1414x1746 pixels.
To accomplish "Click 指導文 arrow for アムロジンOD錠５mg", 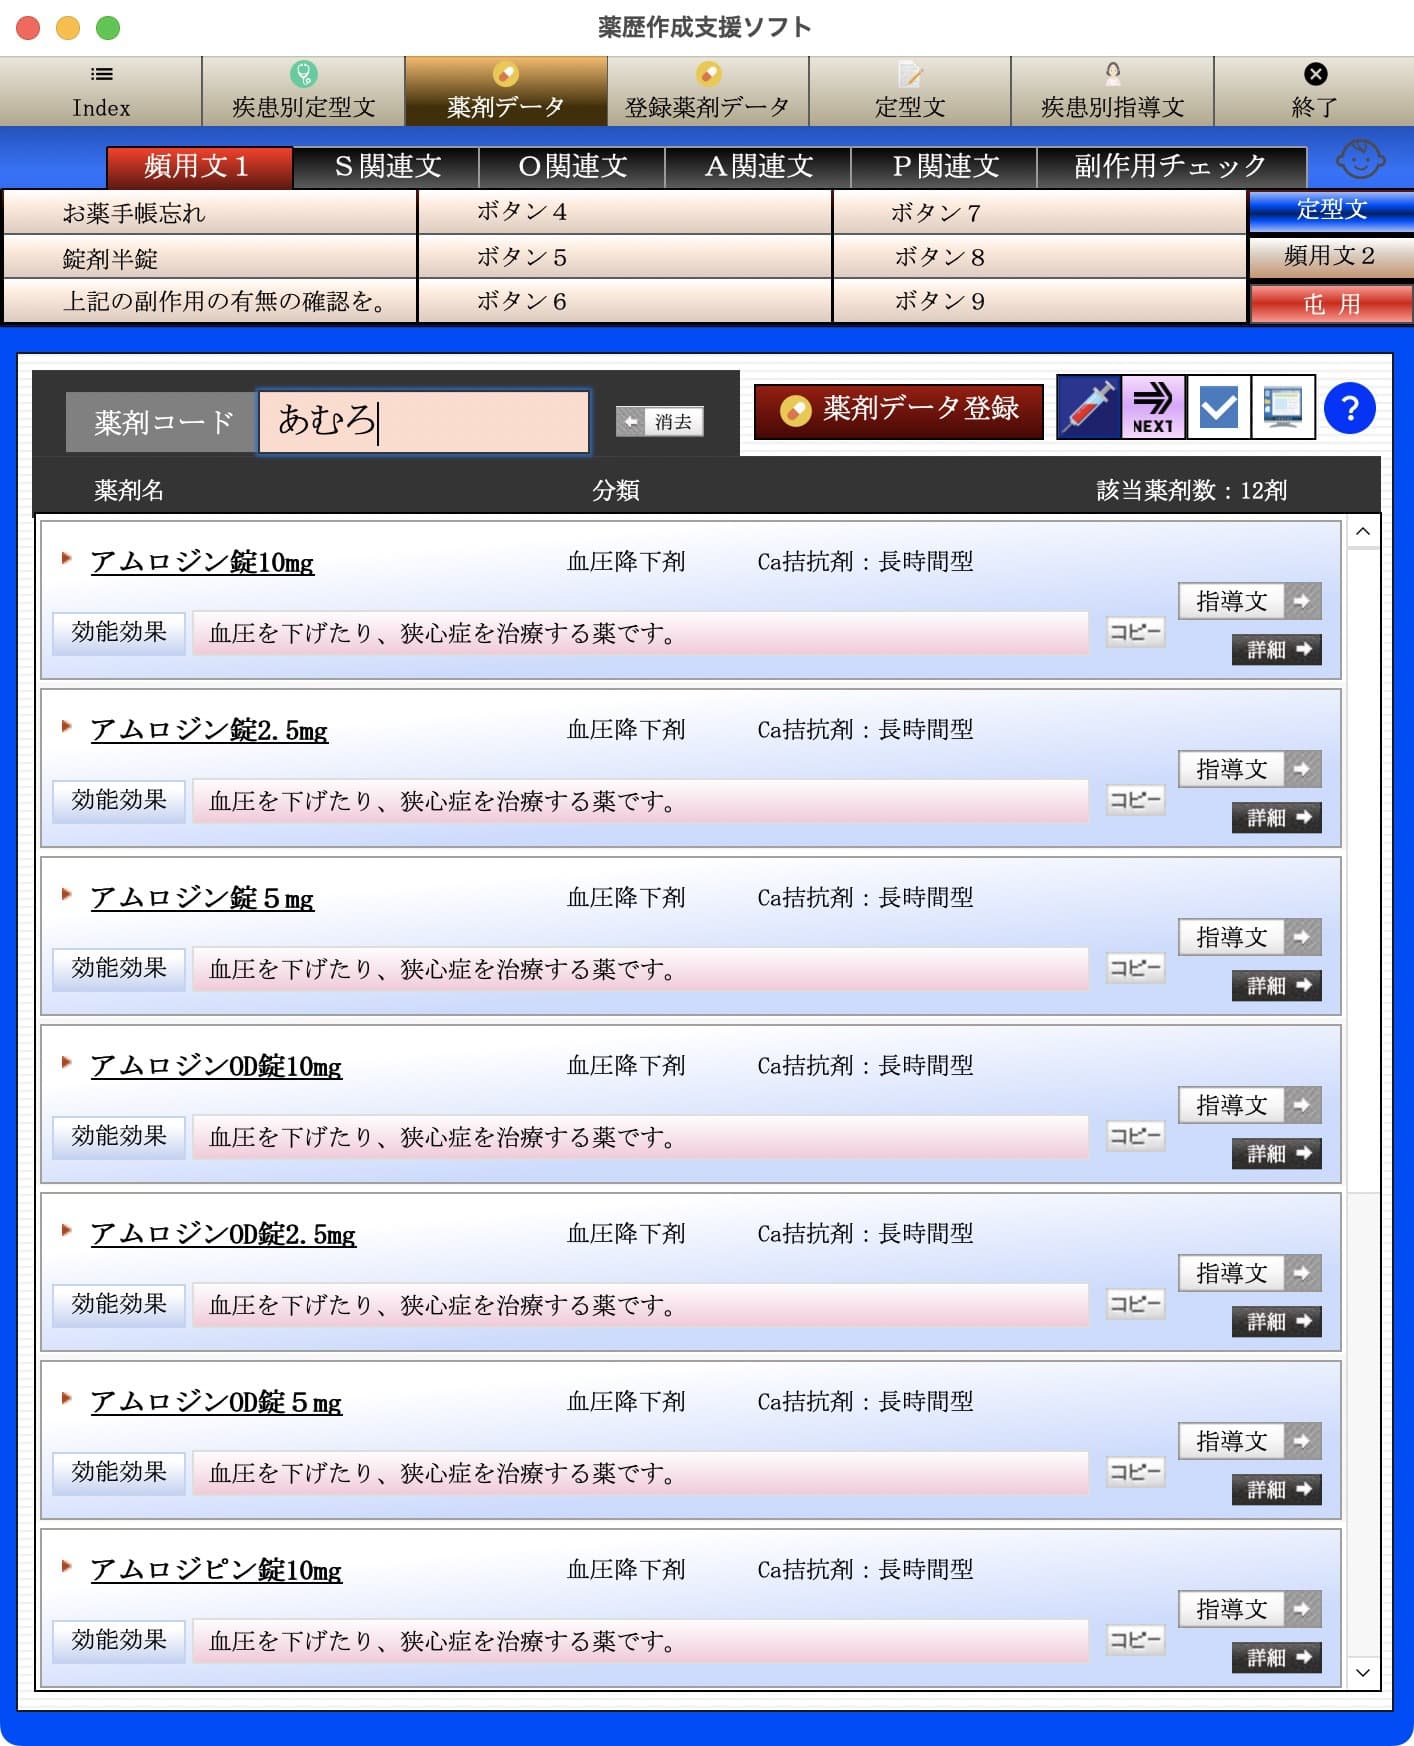I will [1302, 1441].
